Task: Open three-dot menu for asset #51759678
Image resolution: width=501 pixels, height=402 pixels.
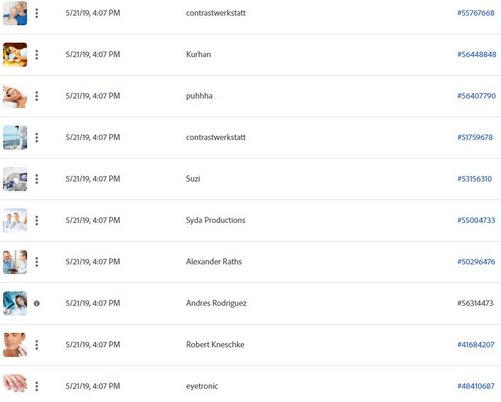Action: pyautogui.click(x=37, y=137)
